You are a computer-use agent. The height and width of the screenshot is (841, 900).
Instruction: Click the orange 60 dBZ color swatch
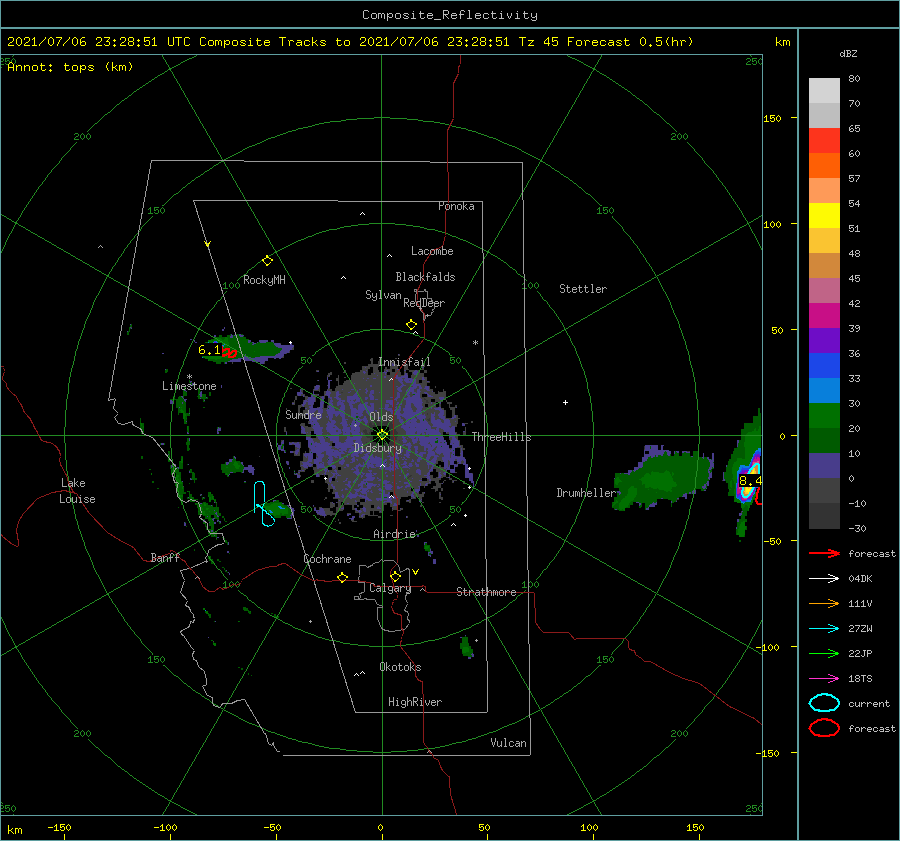(824, 165)
